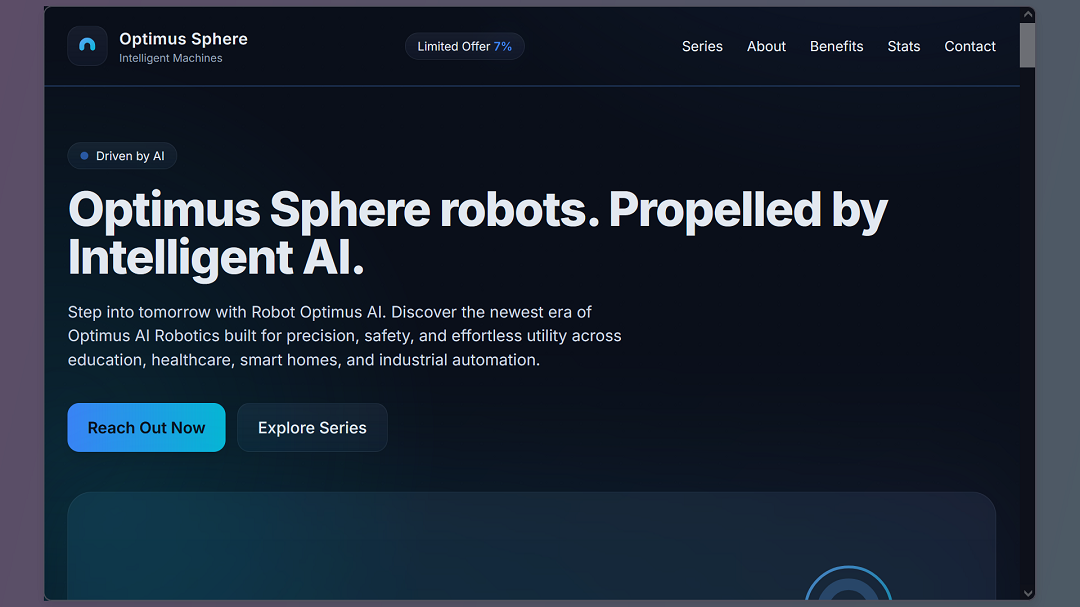The width and height of the screenshot is (1080, 607).
Task: Open the Benefits nav item
Action: pyautogui.click(x=836, y=46)
